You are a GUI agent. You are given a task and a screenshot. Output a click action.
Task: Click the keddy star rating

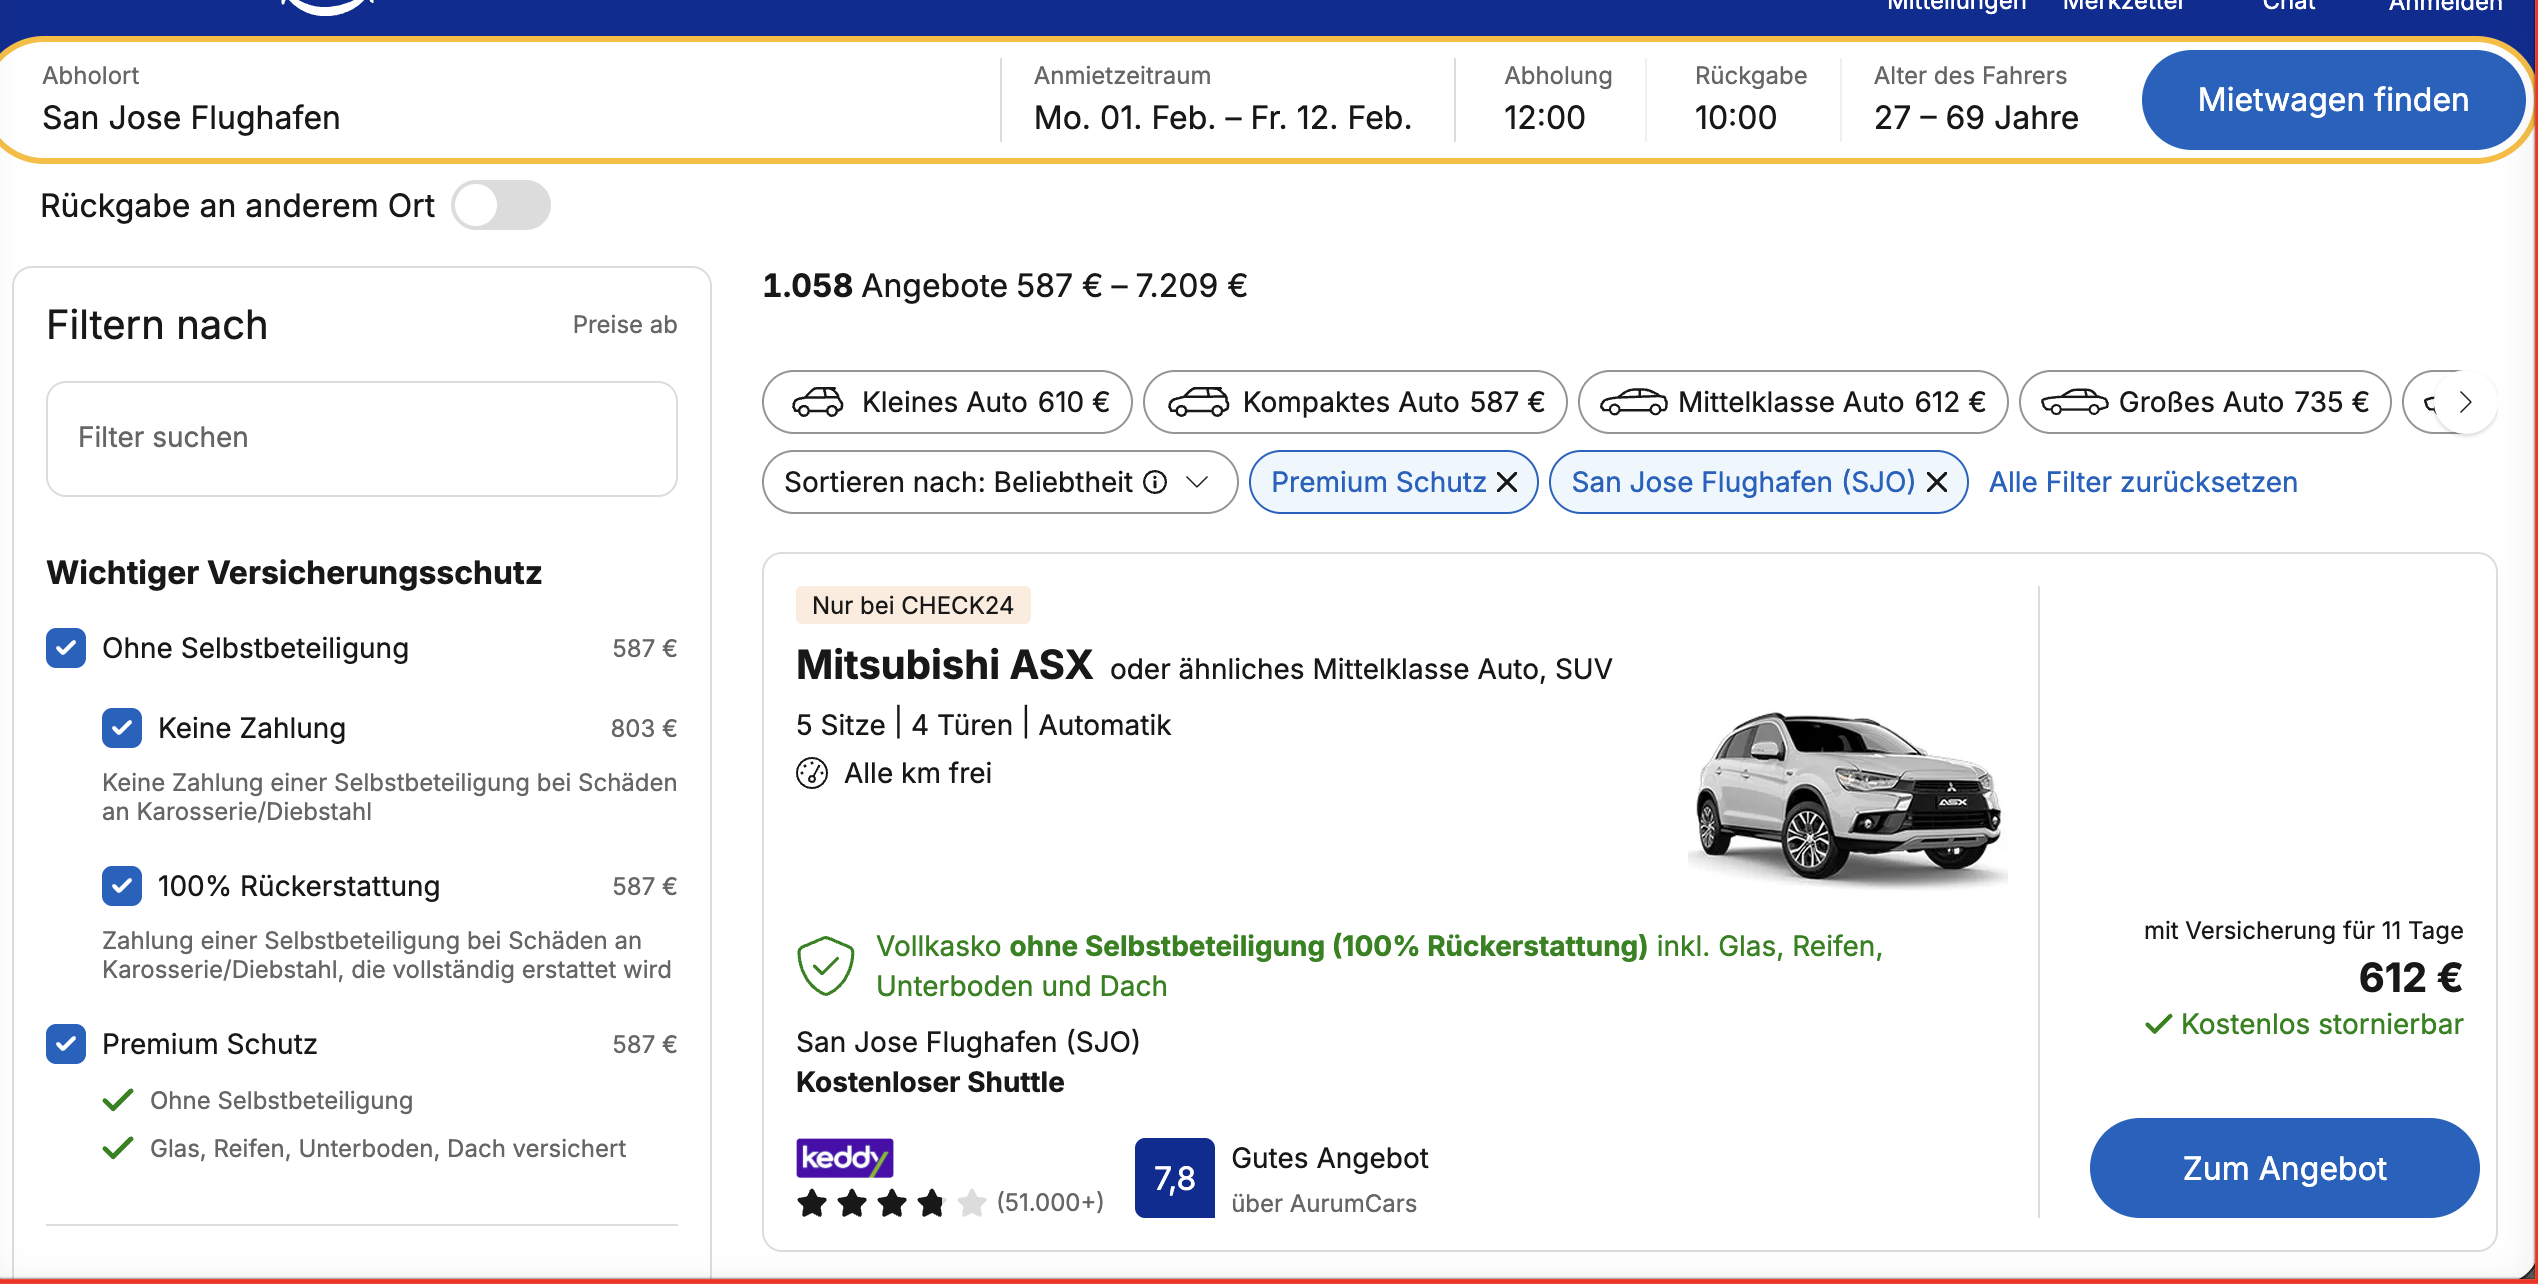point(891,1202)
